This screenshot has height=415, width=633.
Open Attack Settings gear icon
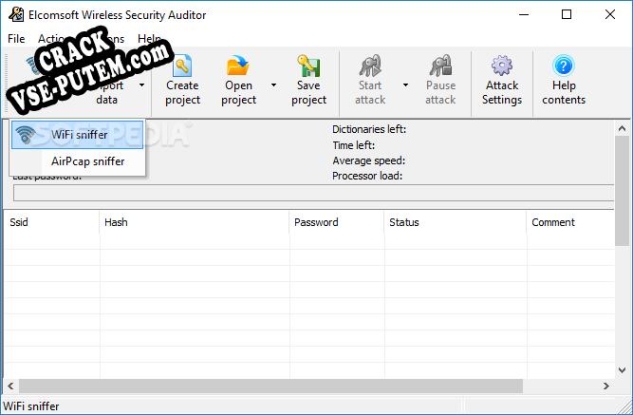502,66
